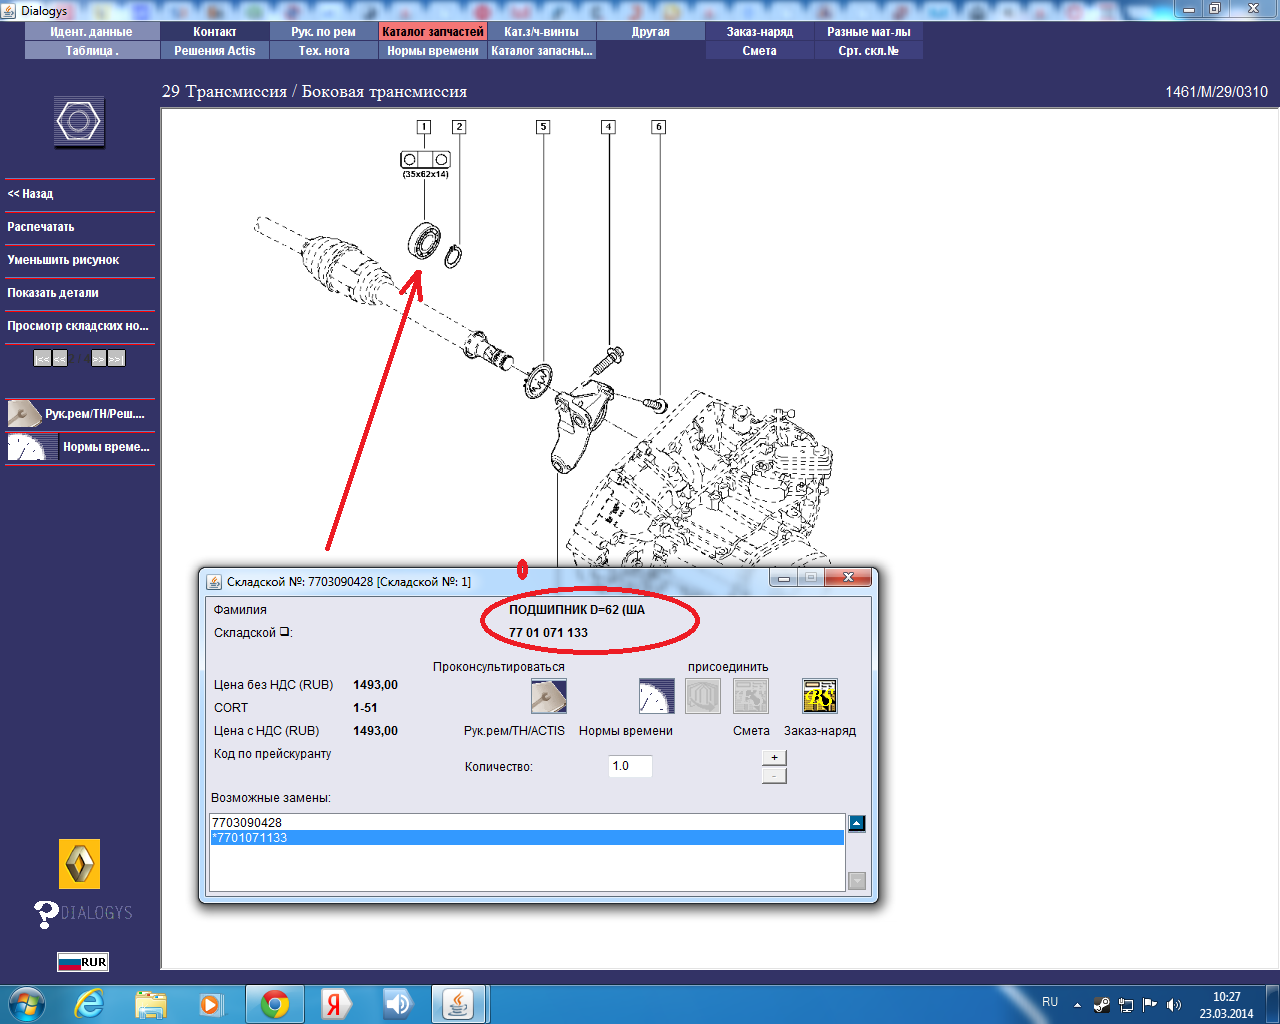This screenshot has width=1280, height=1024.
Task: Switch to the Заказ-наряд tab
Action: coord(760,32)
